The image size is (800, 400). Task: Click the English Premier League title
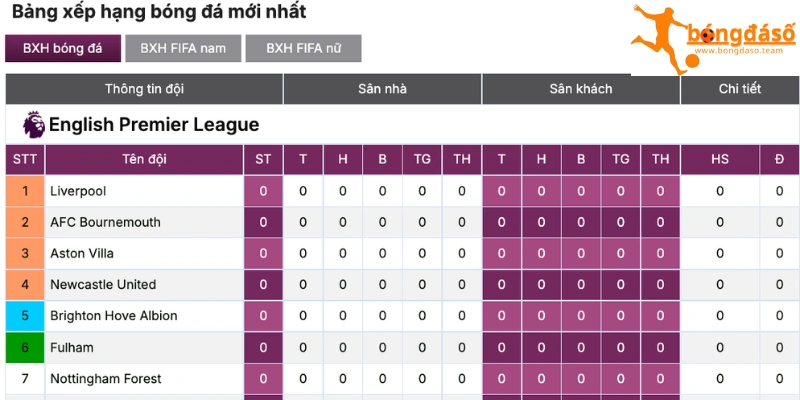pyautogui.click(x=154, y=125)
